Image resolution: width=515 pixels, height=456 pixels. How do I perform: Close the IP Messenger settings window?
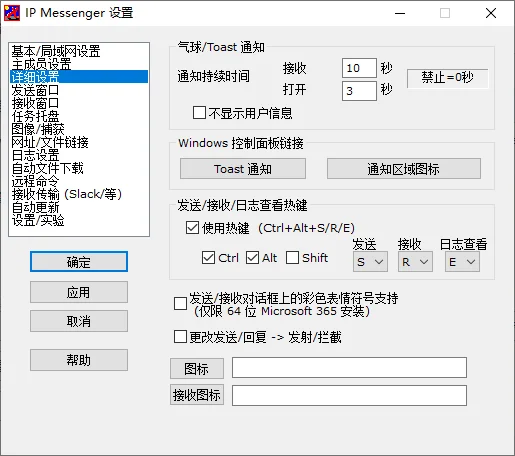point(491,13)
